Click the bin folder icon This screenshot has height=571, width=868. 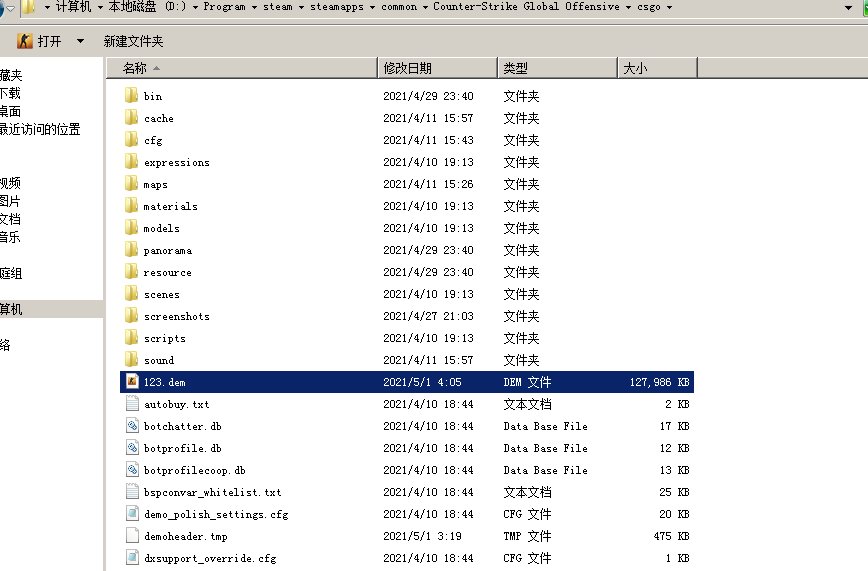click(131, 95)
